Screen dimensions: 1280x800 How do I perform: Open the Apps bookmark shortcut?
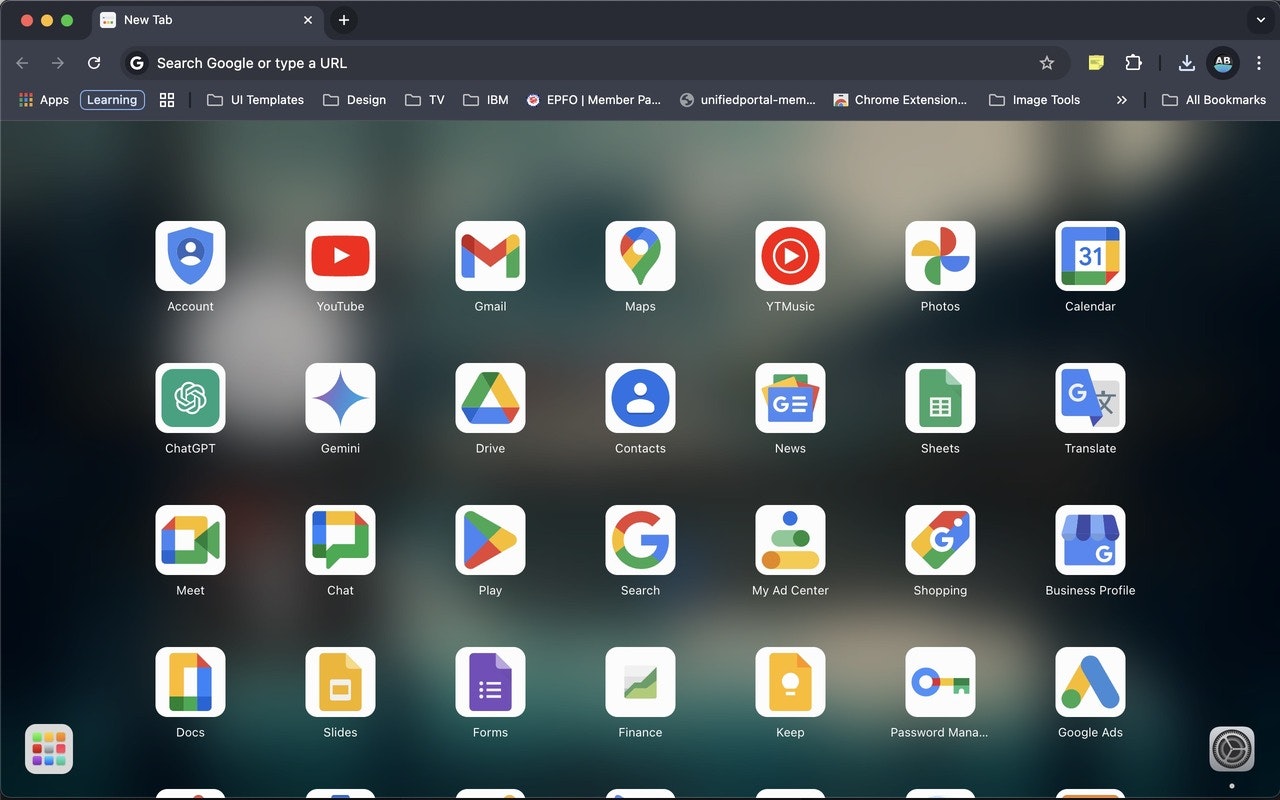pos(44,100)
